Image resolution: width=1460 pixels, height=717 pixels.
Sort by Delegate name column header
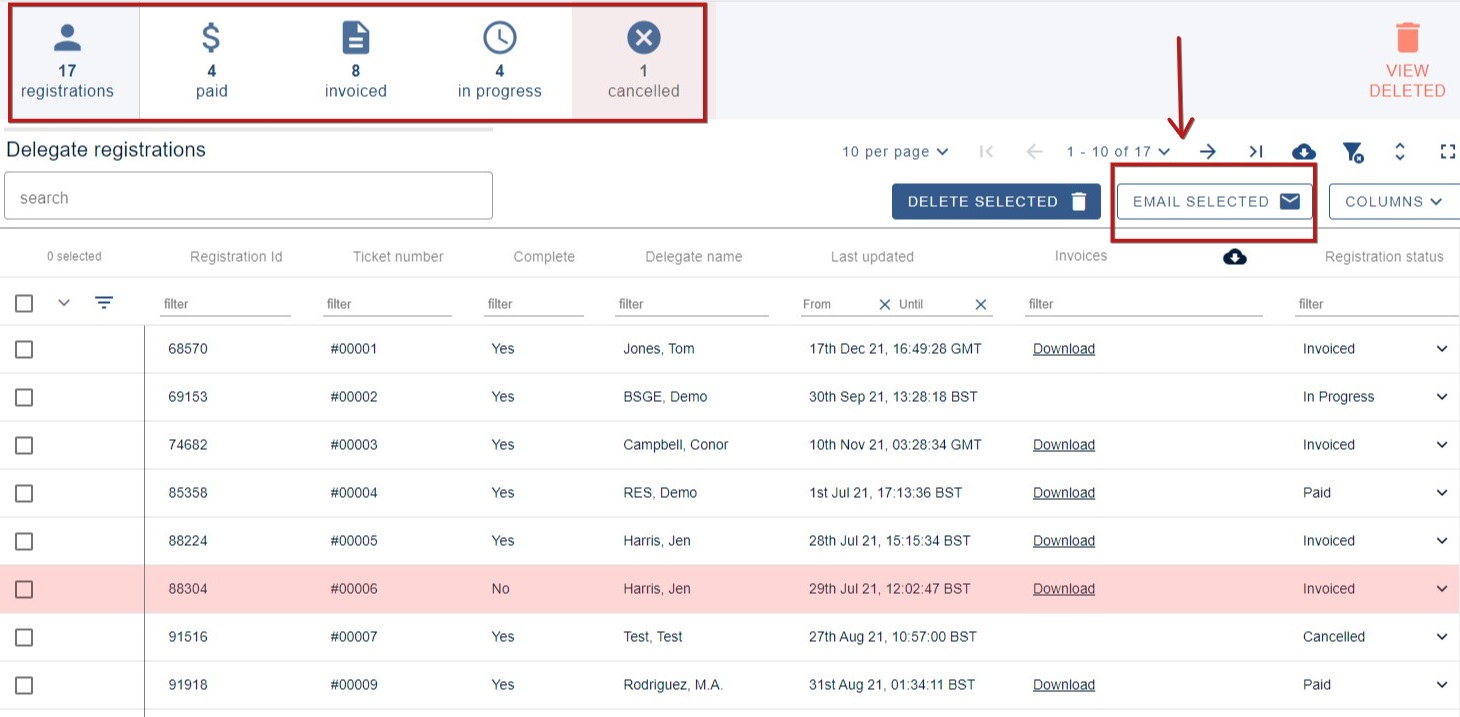click(x=694, y=257)
